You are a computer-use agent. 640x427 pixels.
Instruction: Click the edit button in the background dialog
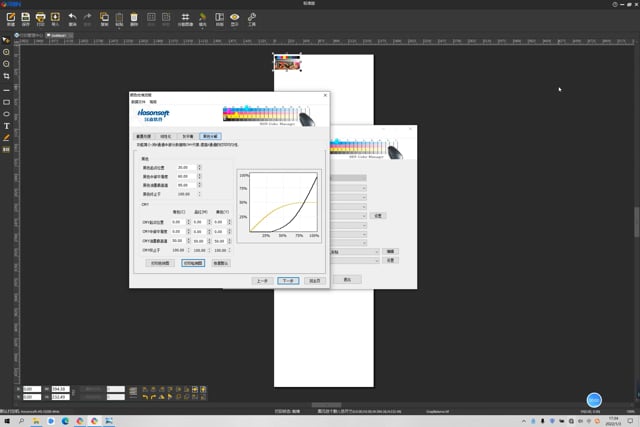tap(390, 251)
